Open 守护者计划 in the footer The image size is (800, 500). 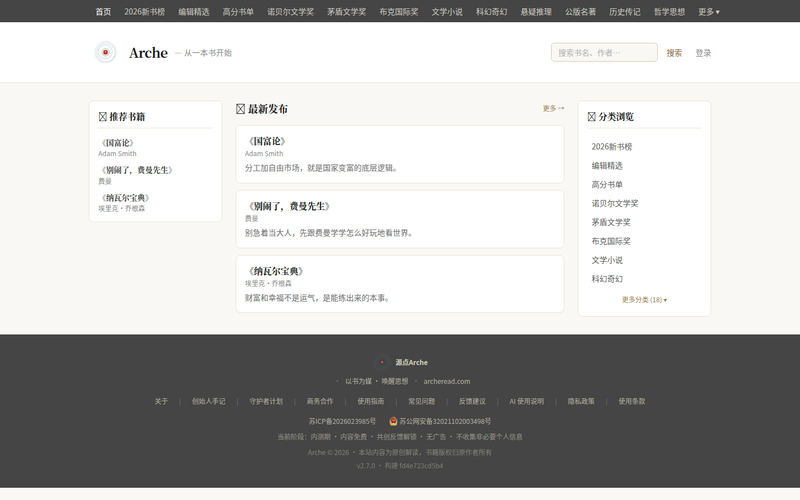[x=266, y=402]
